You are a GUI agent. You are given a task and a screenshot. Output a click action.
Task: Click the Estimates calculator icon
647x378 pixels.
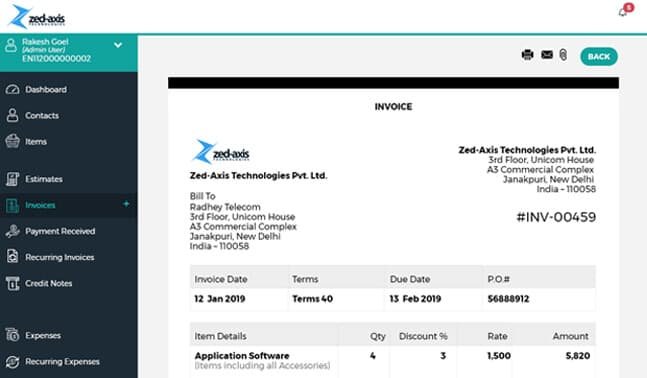12,179
